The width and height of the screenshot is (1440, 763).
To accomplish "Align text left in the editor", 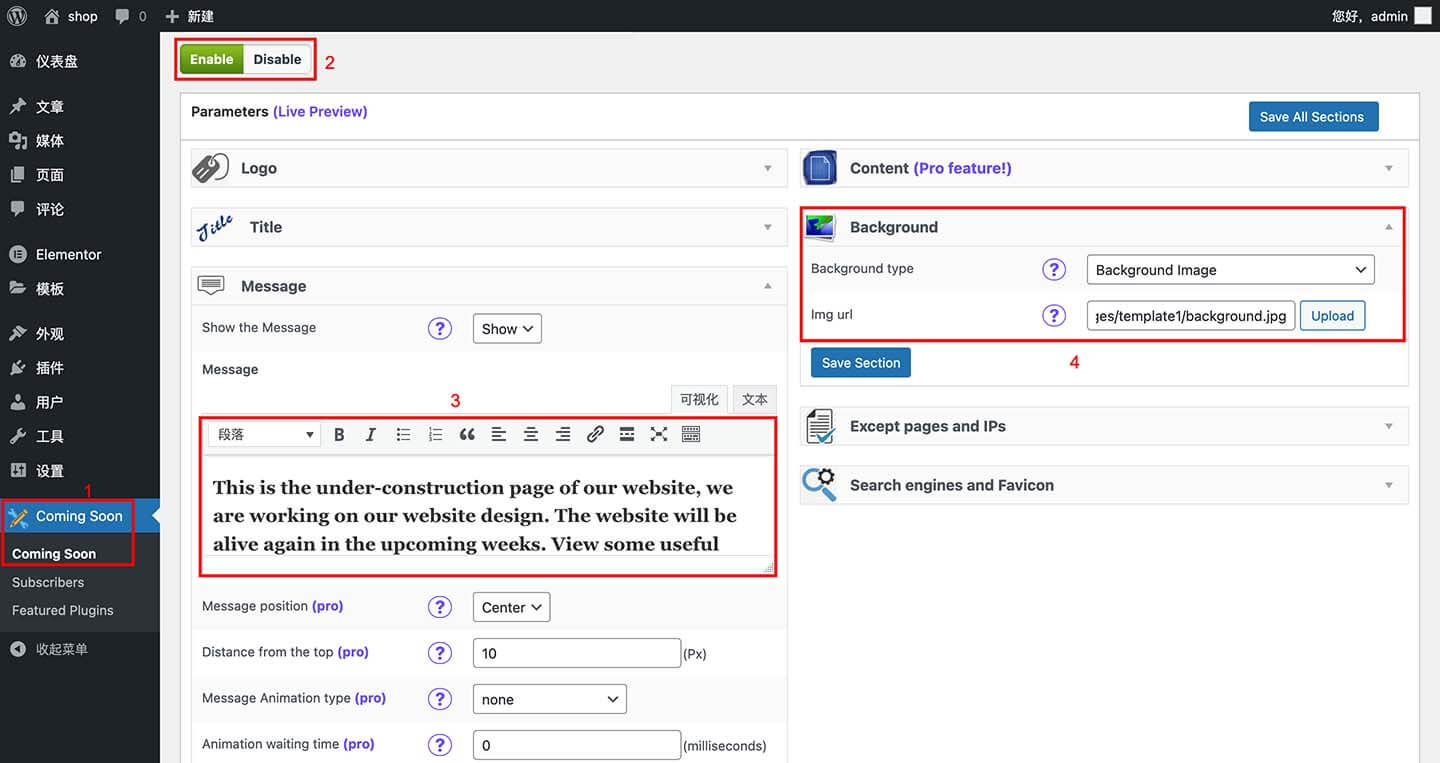I will tap(499, 434).
